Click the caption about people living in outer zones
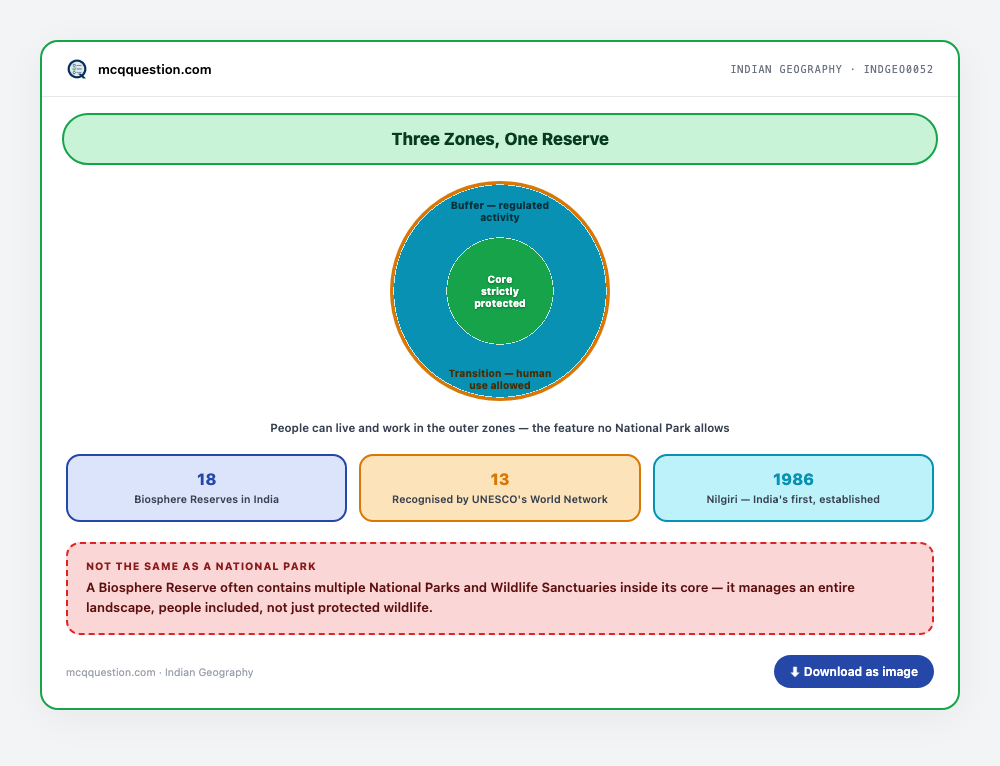1000x766 pixels. pyautogui.click(x=500, y=428)
